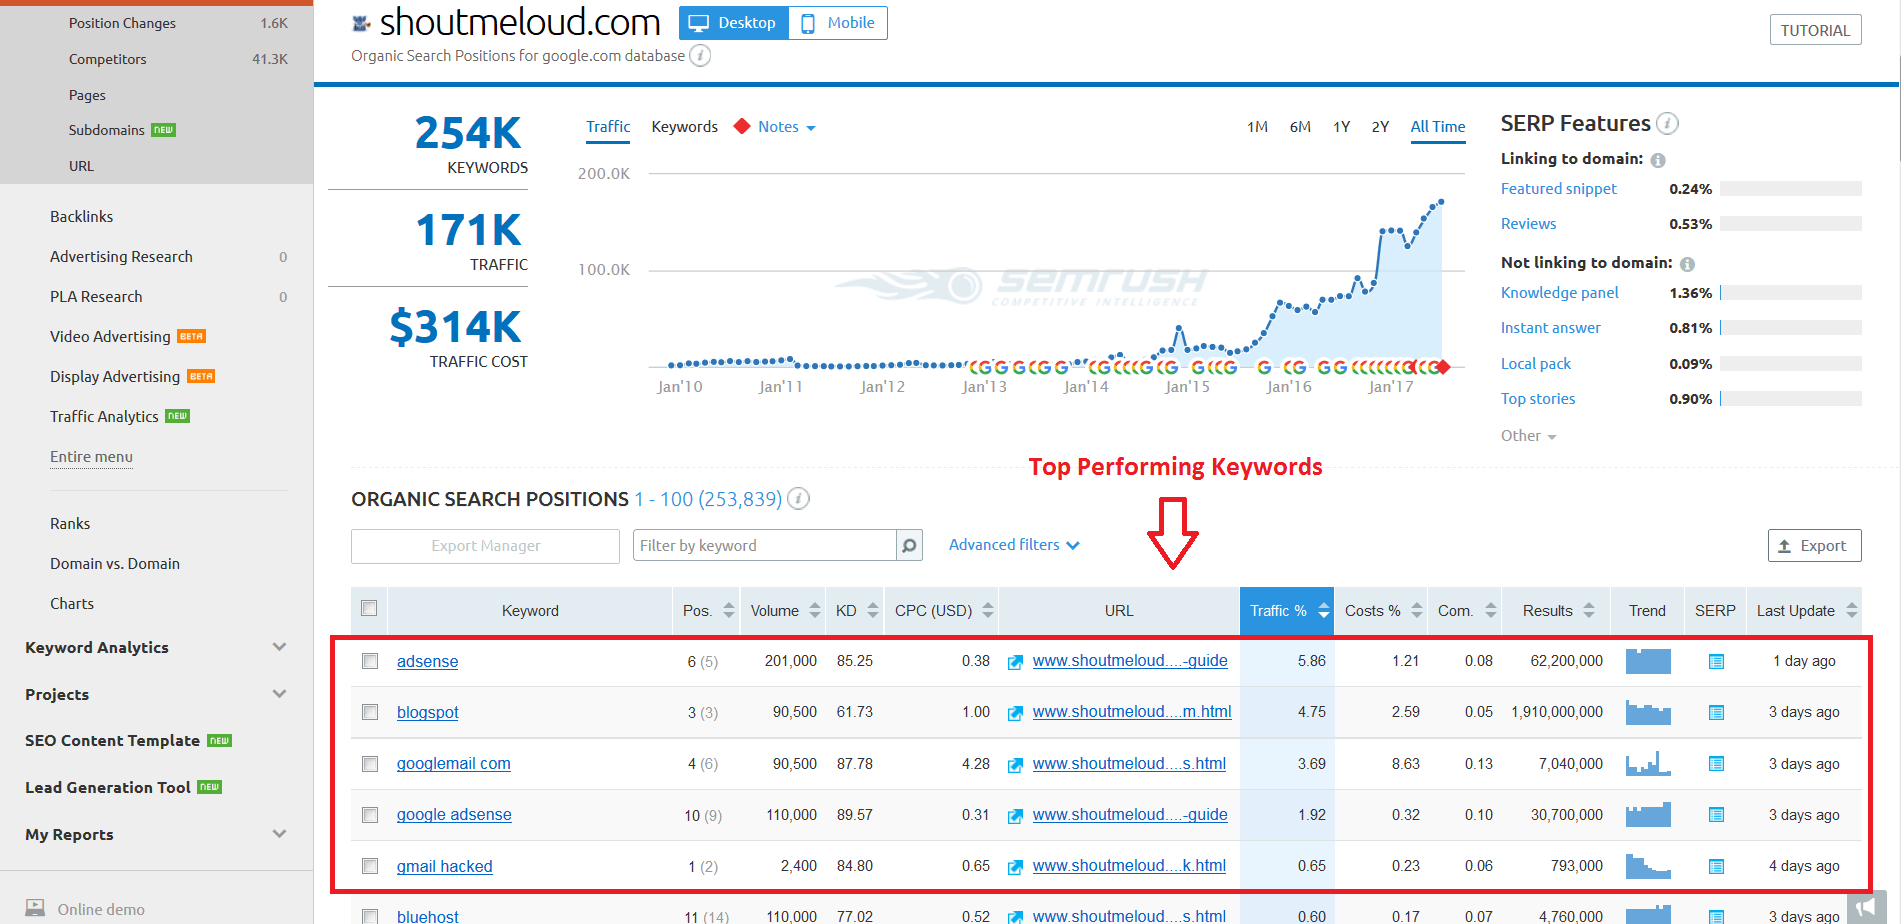
Task: Open info icon beside google.com database
Action: pos(700,56)
